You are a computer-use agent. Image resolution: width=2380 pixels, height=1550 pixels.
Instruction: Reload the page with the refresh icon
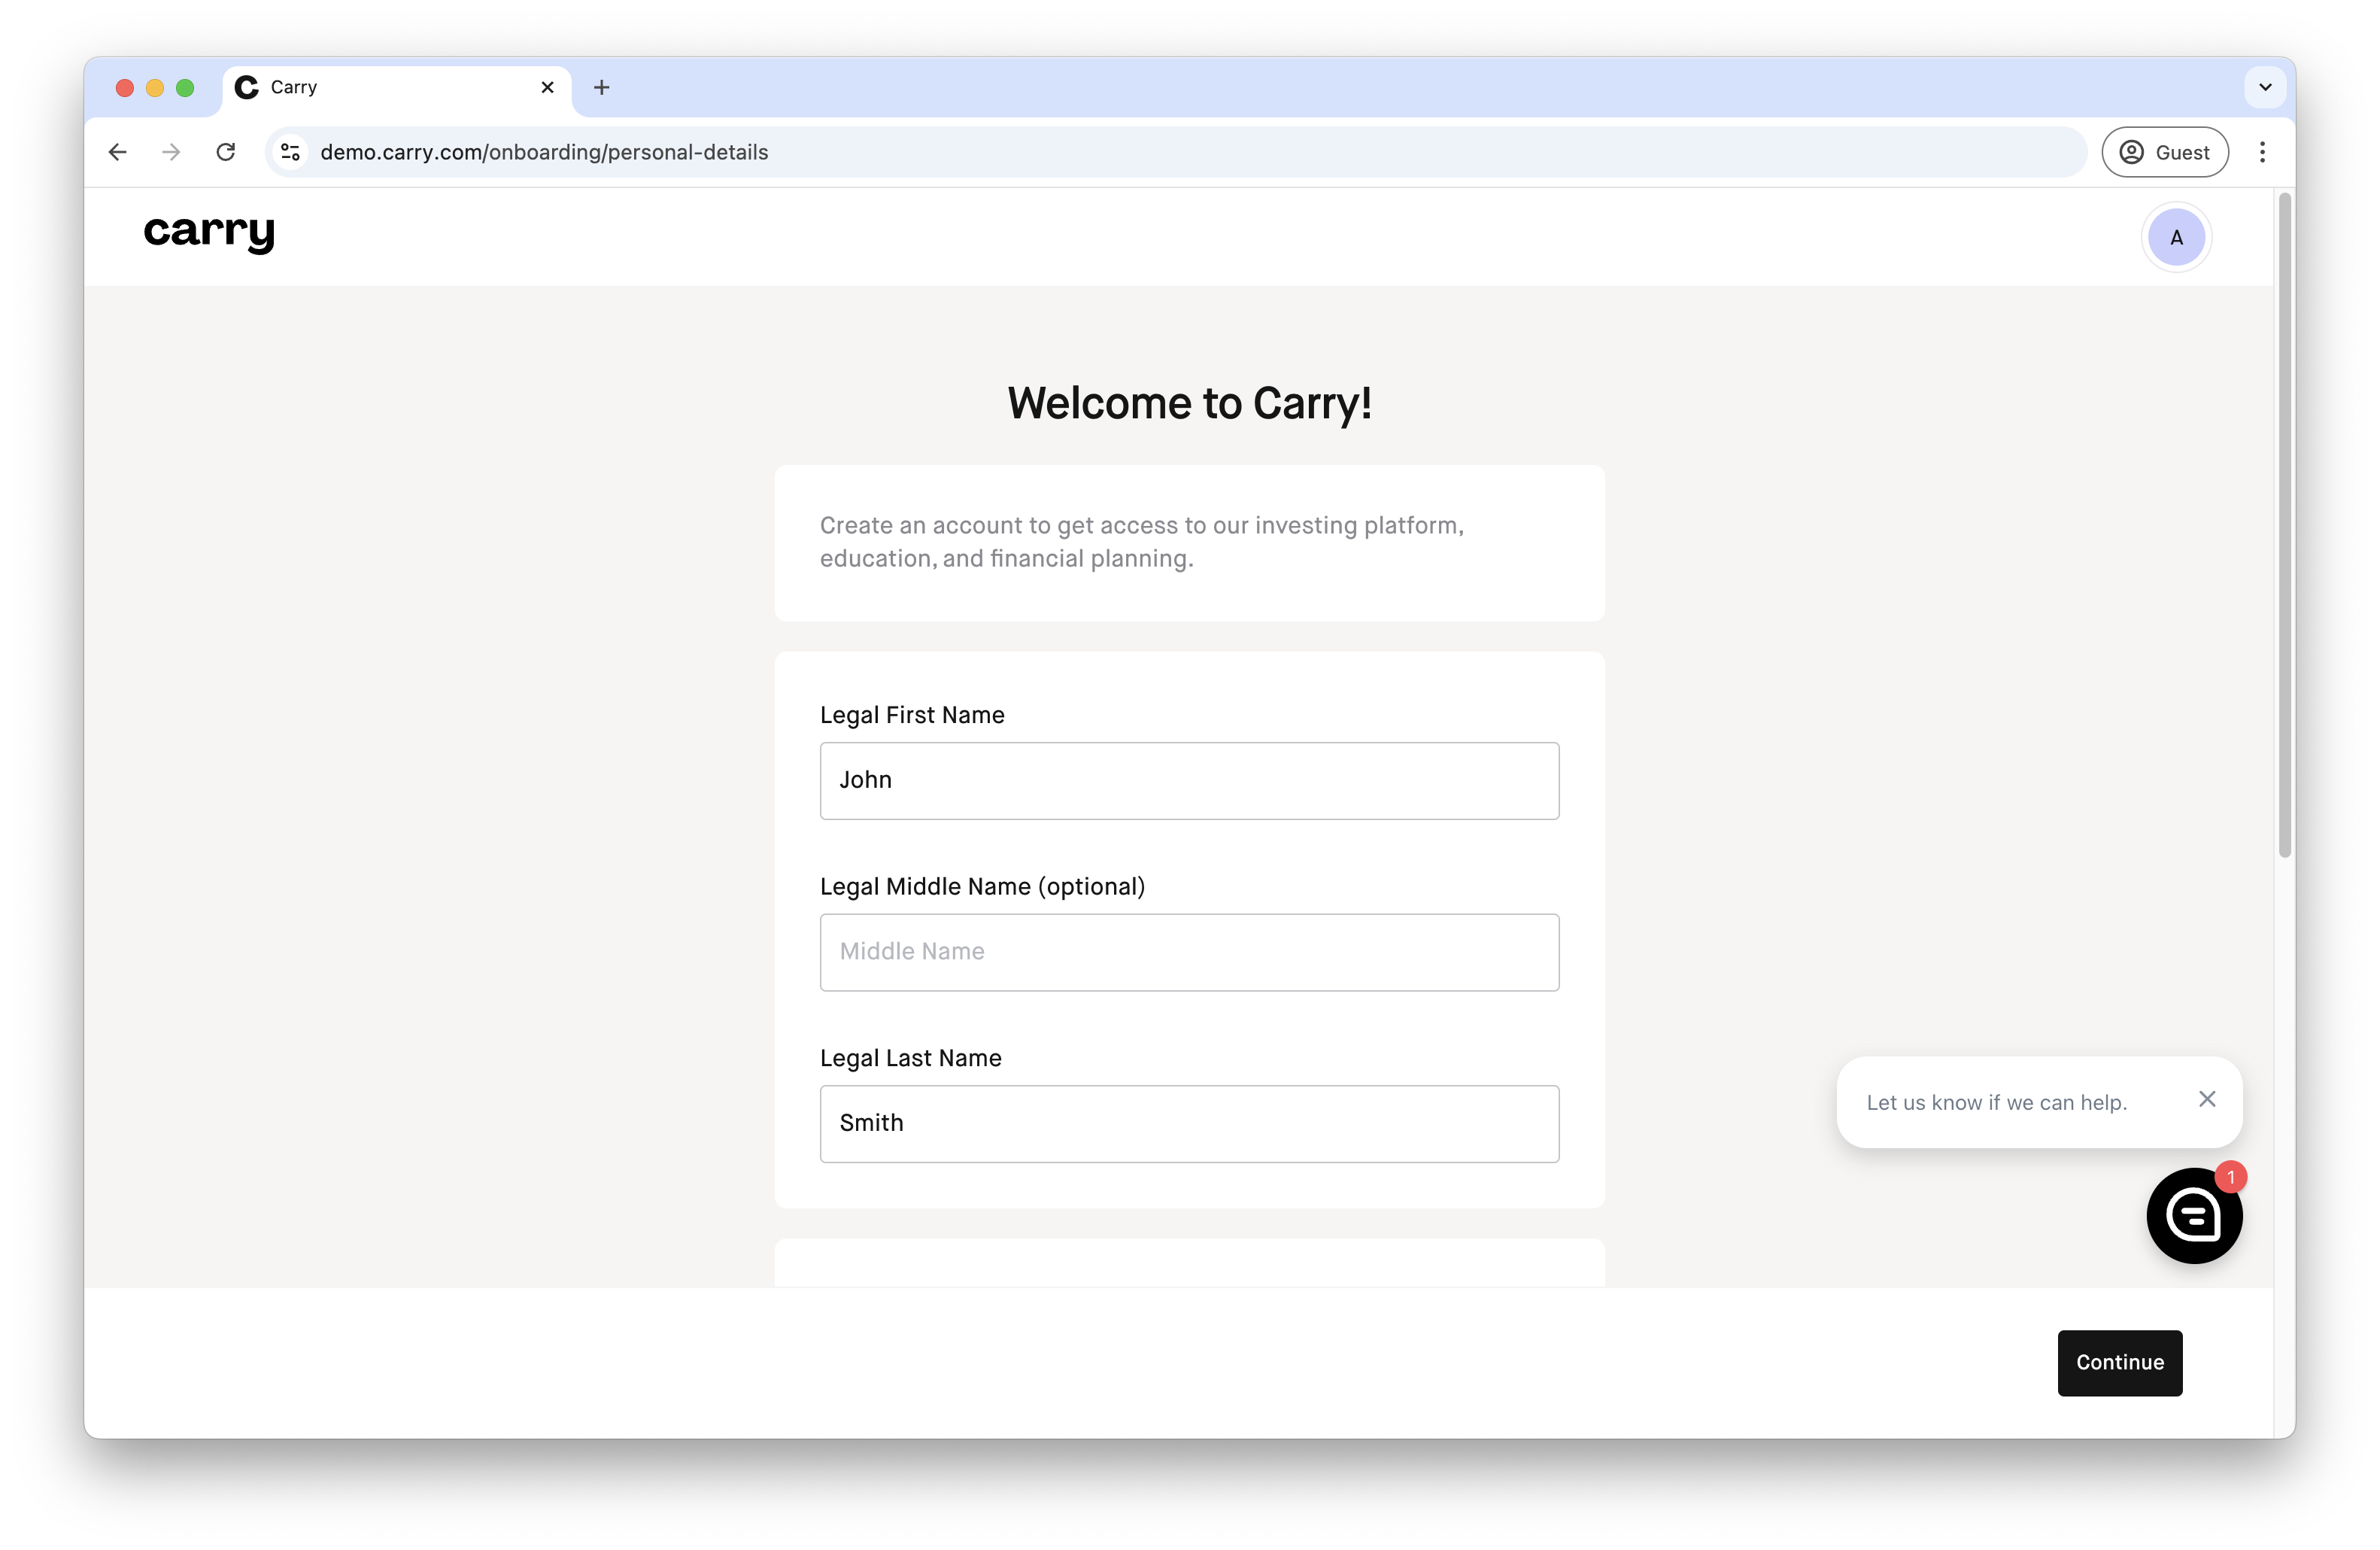click(x=226, y=152)
